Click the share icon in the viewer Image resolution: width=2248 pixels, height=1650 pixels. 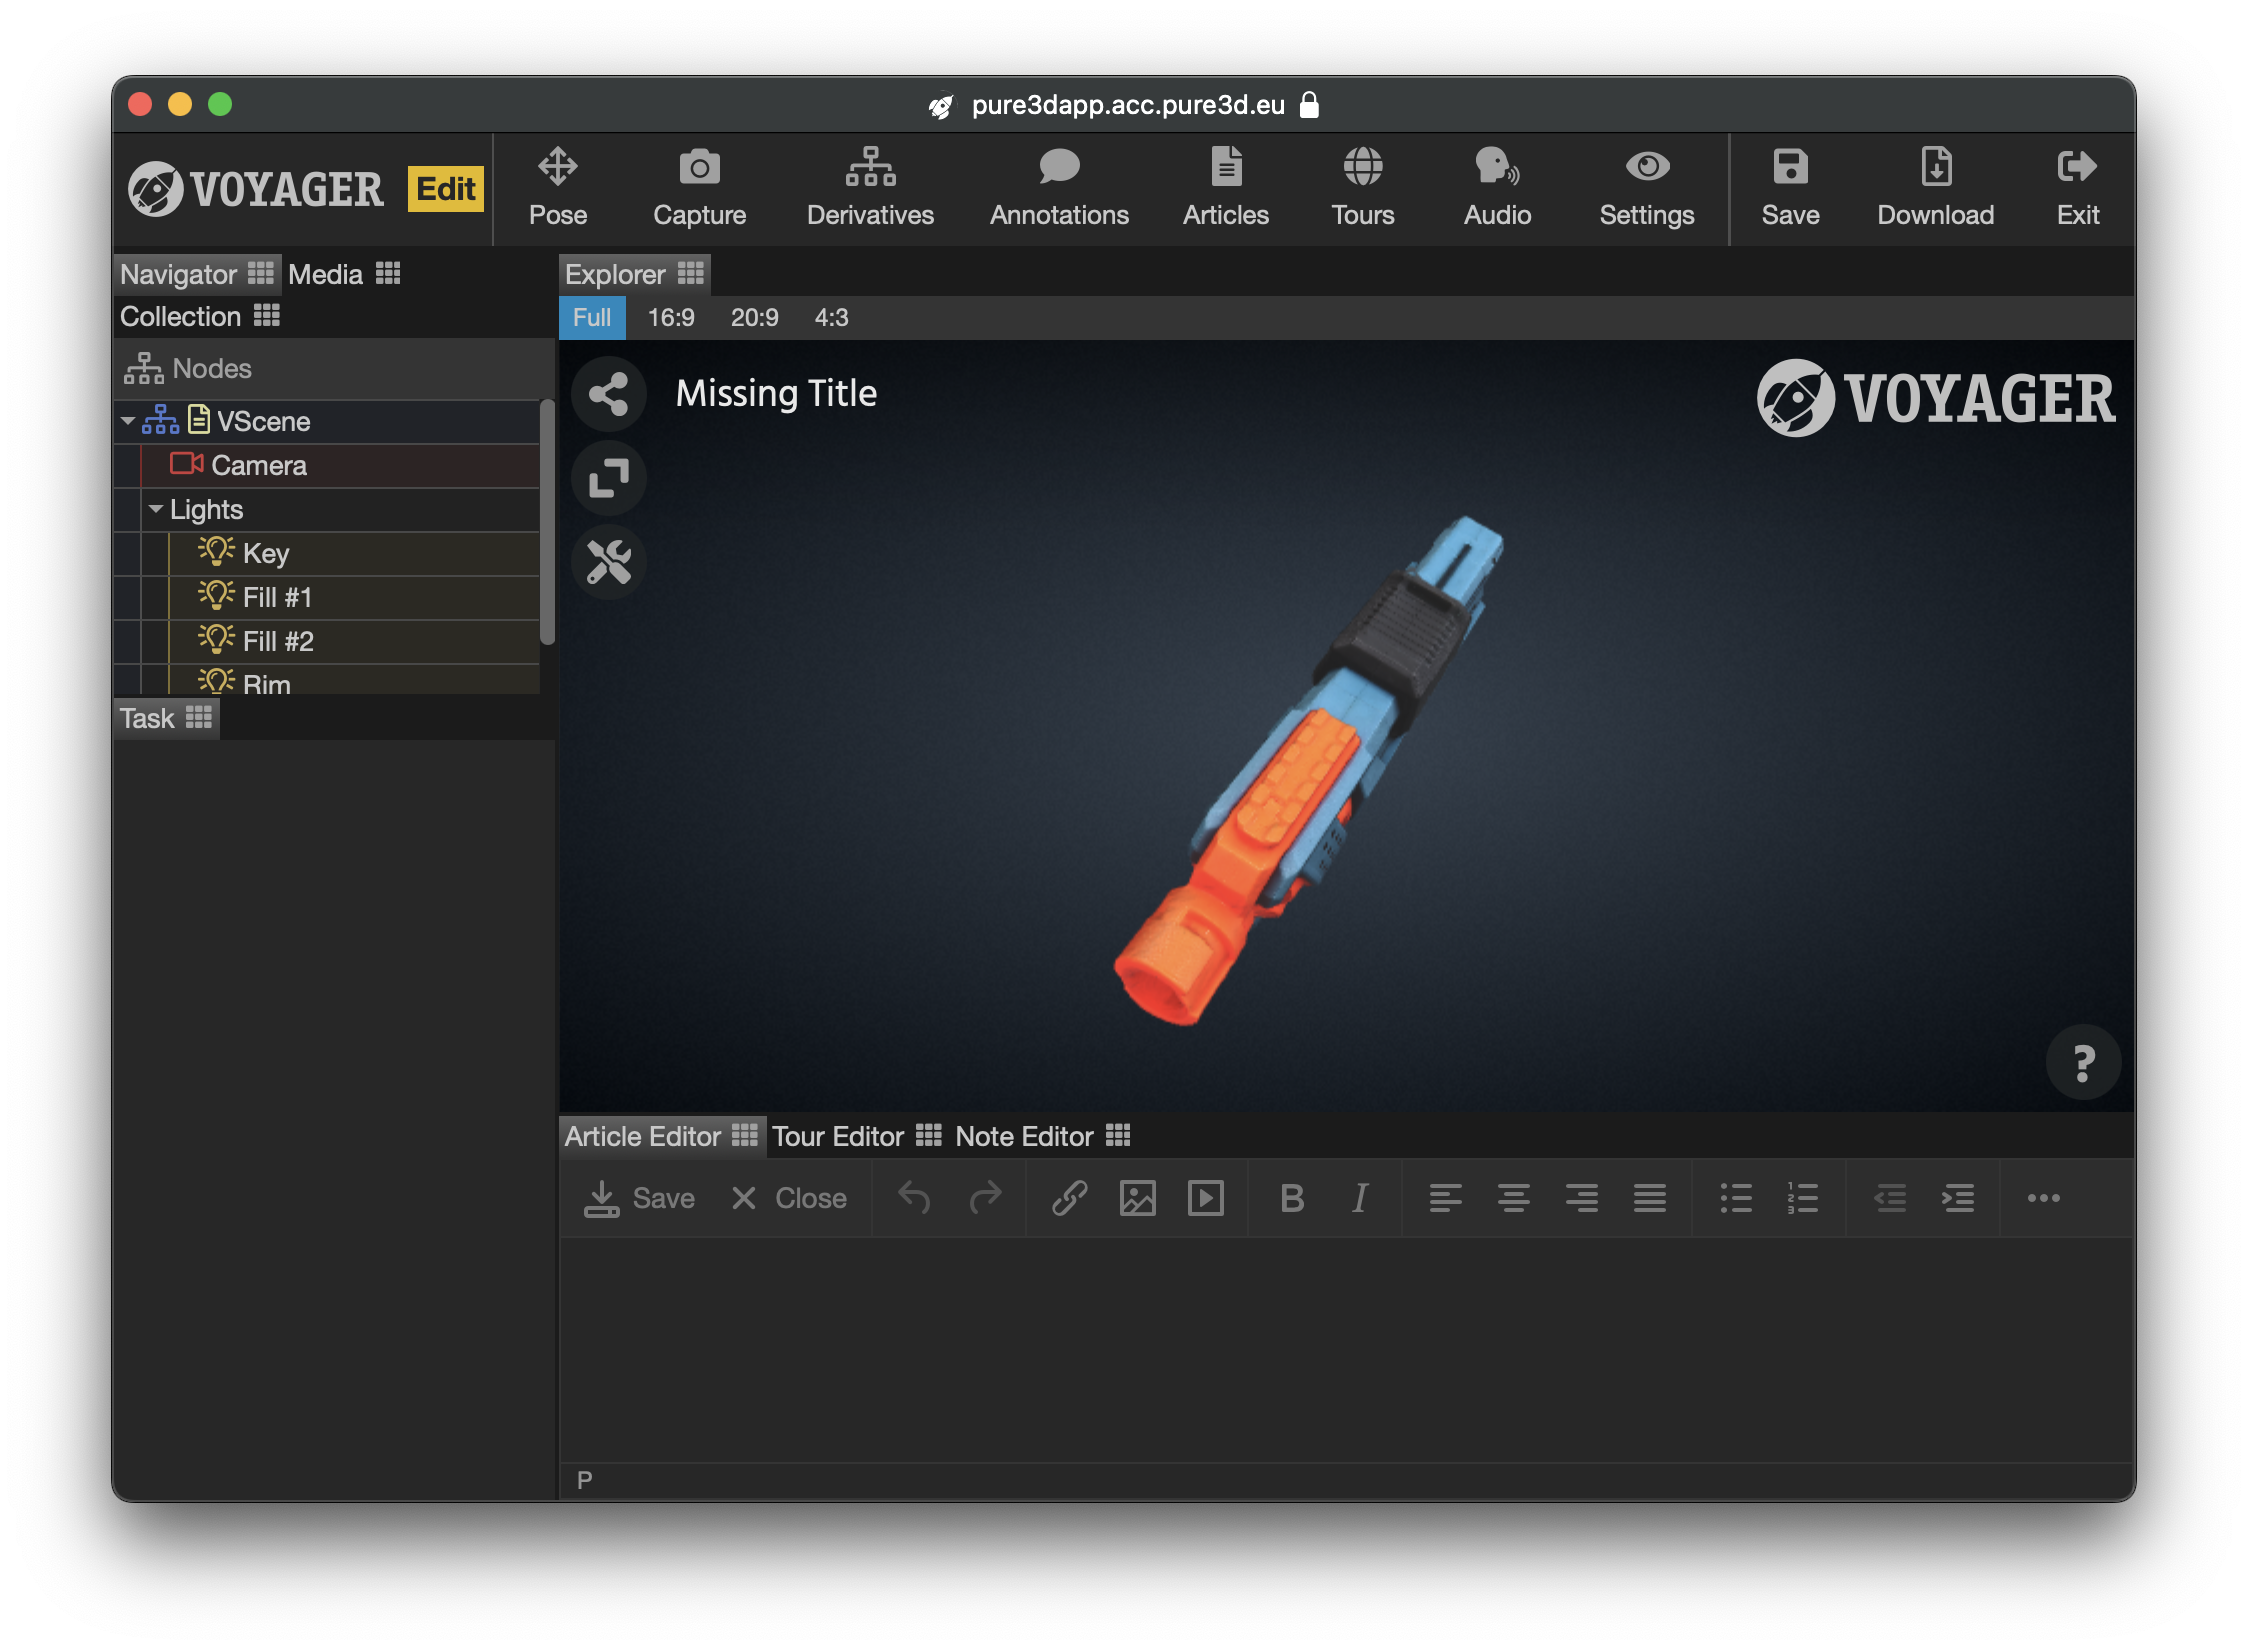(608, 394)
